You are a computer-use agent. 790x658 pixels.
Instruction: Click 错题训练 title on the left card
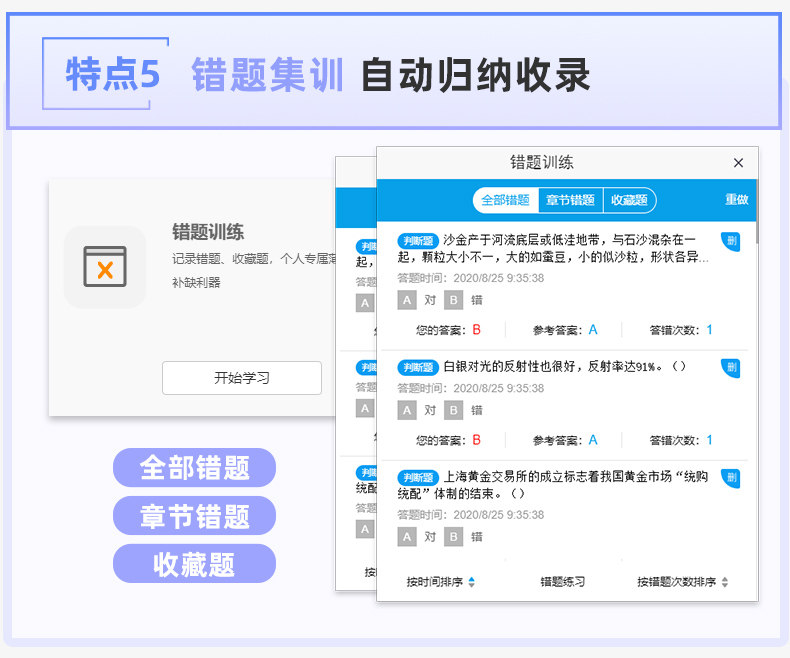tap(208, 232)
